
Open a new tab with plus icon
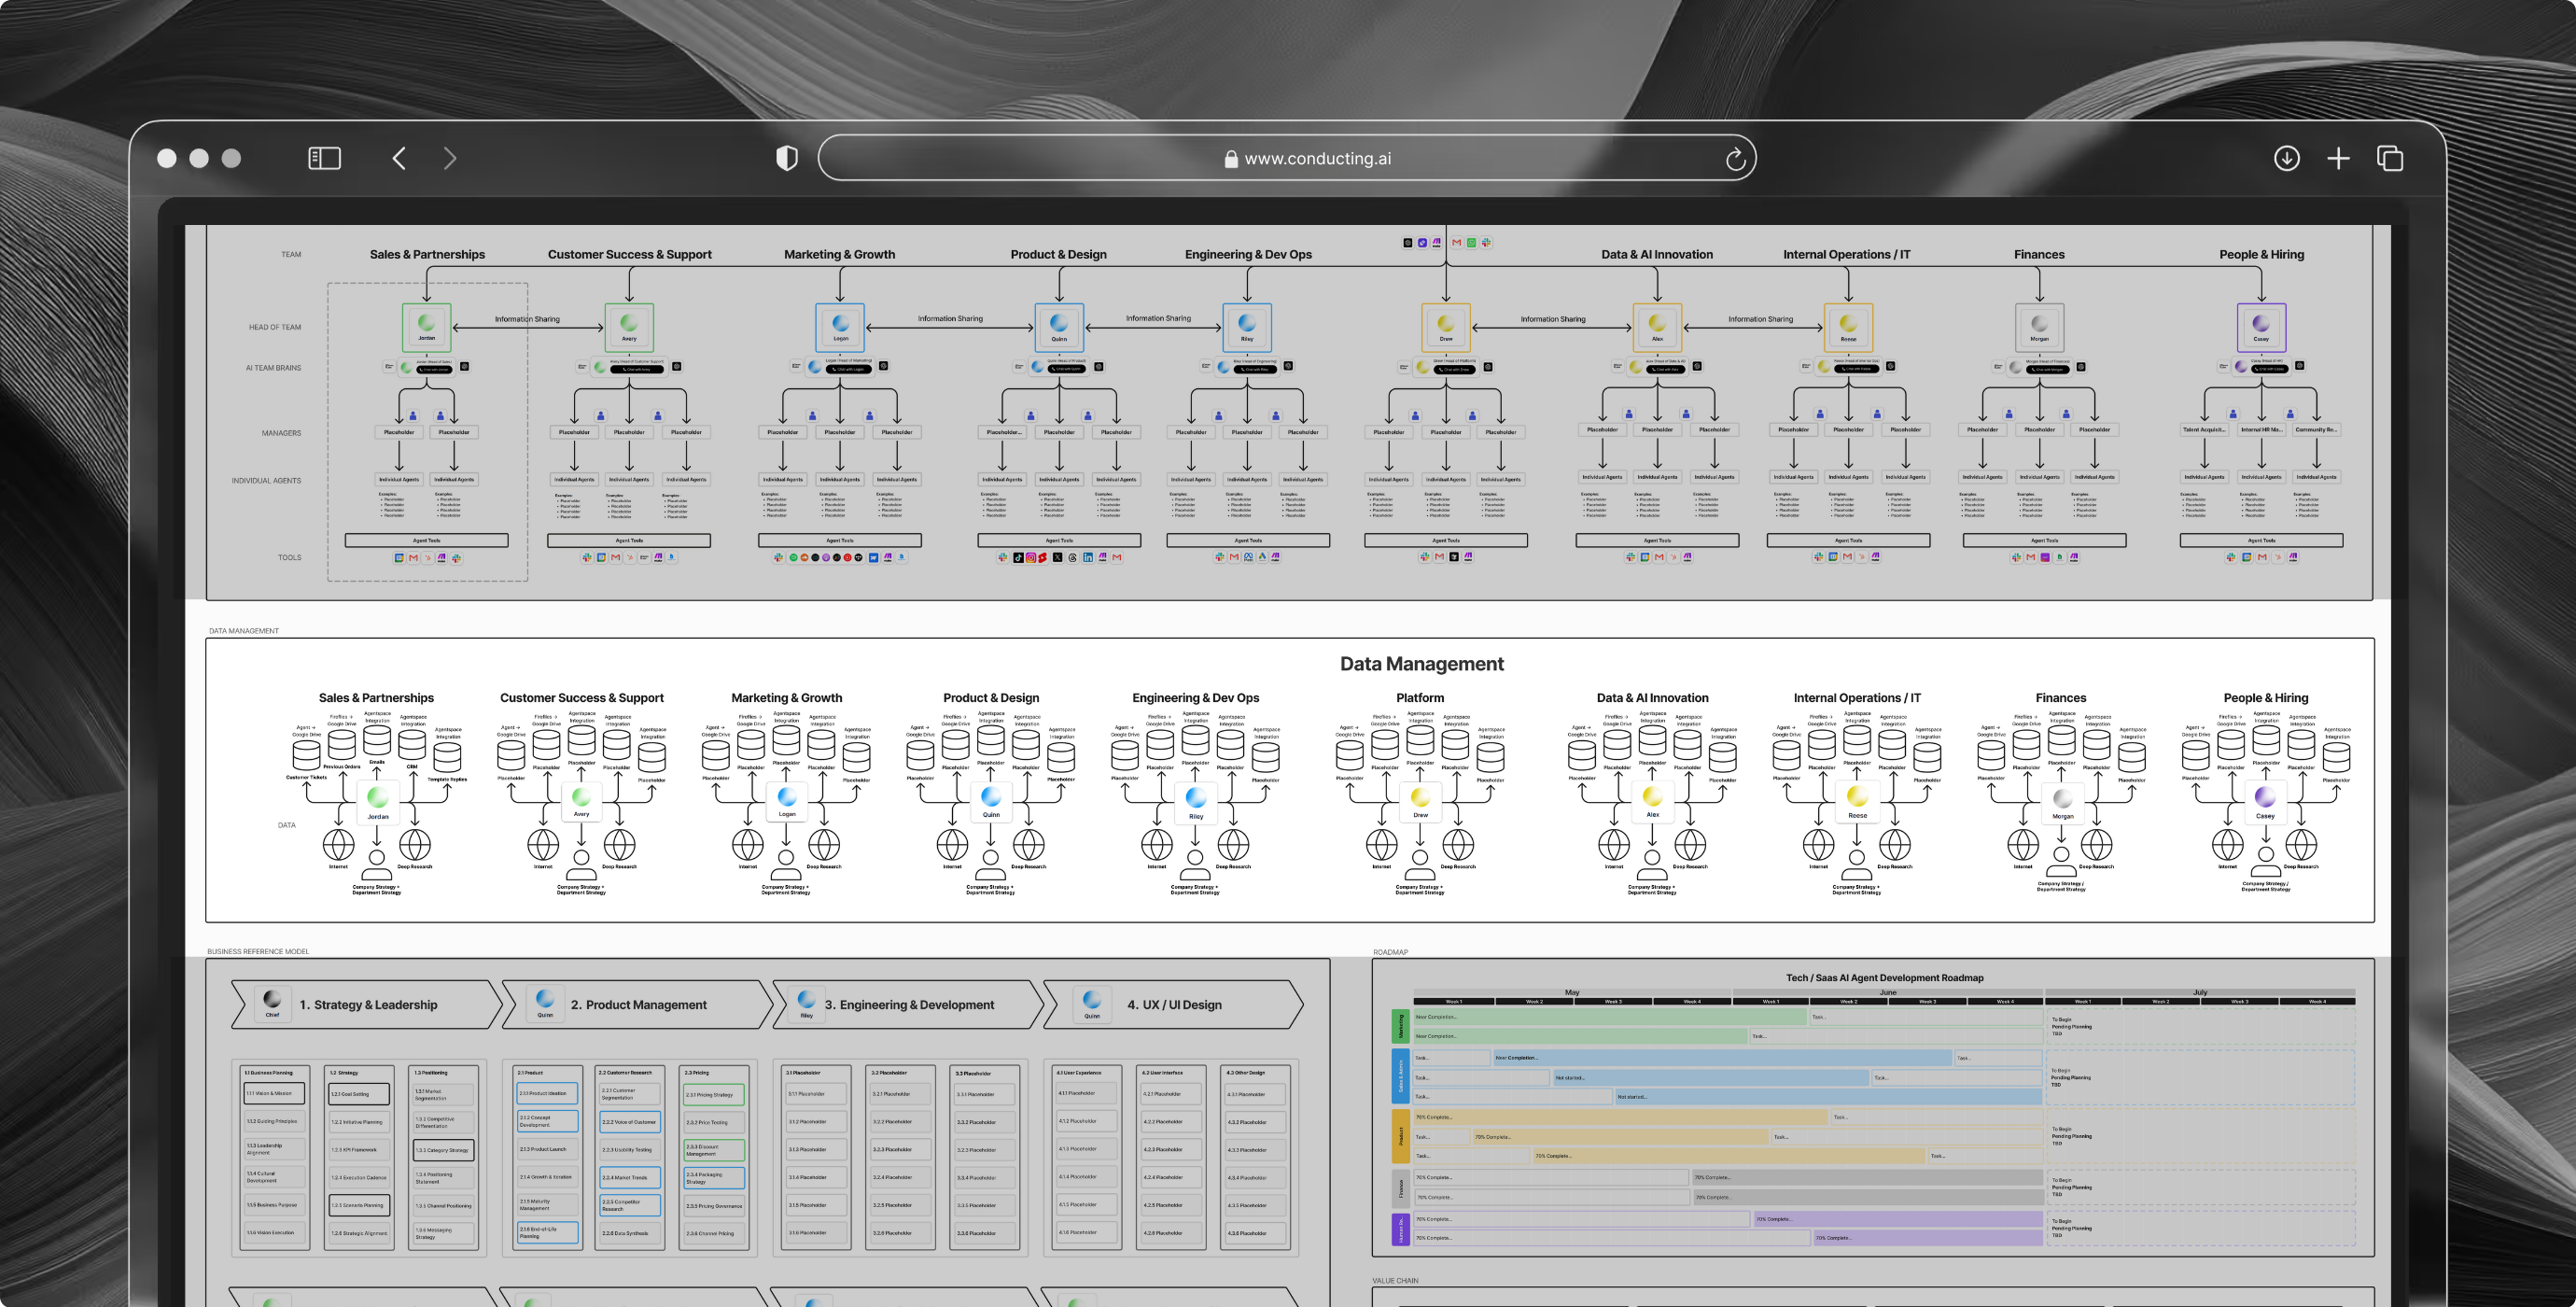[2338, 158]
